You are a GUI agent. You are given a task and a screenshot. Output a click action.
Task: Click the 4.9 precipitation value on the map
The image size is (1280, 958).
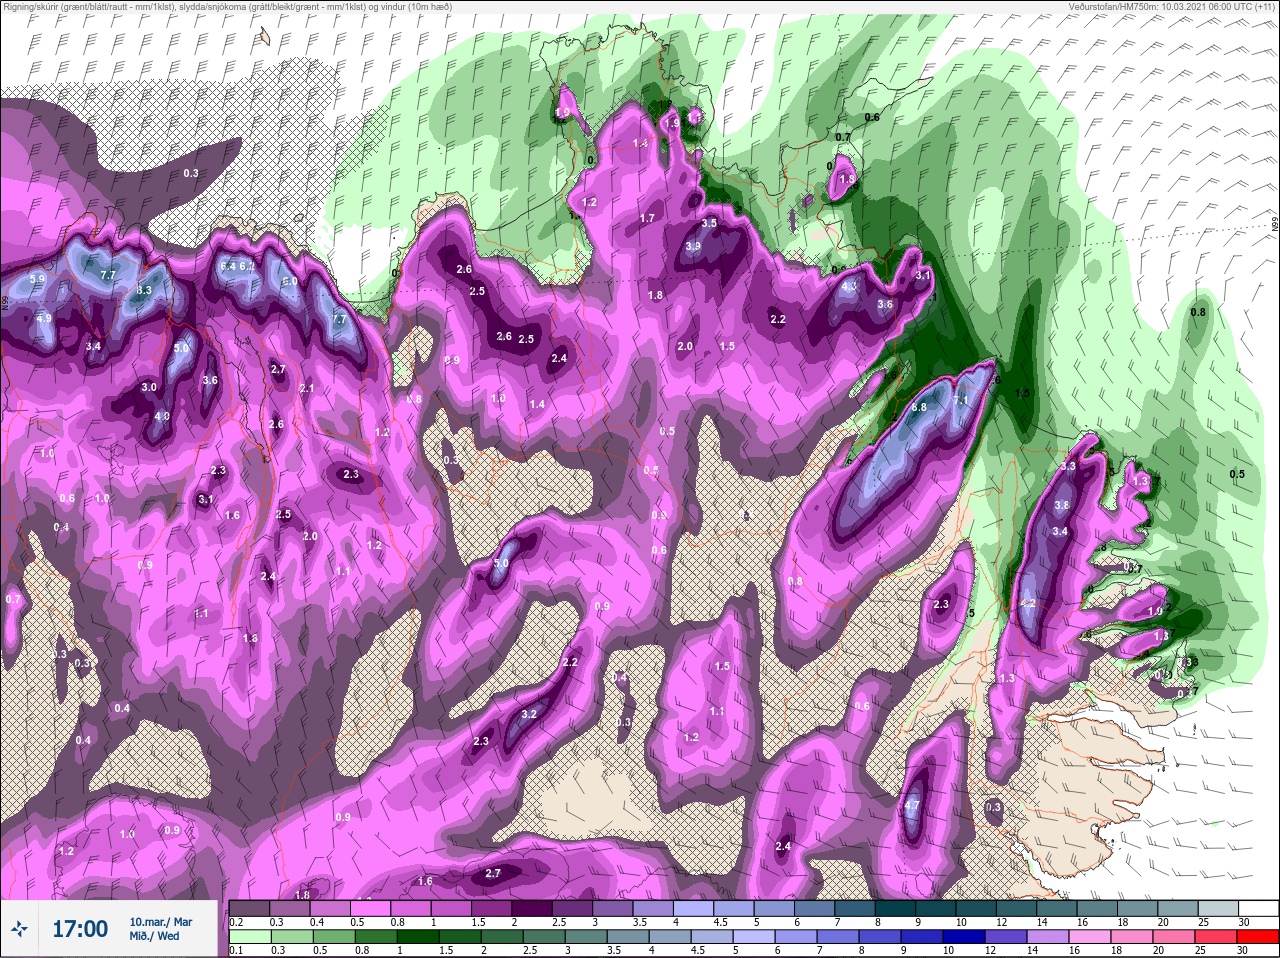pos(44,319)
